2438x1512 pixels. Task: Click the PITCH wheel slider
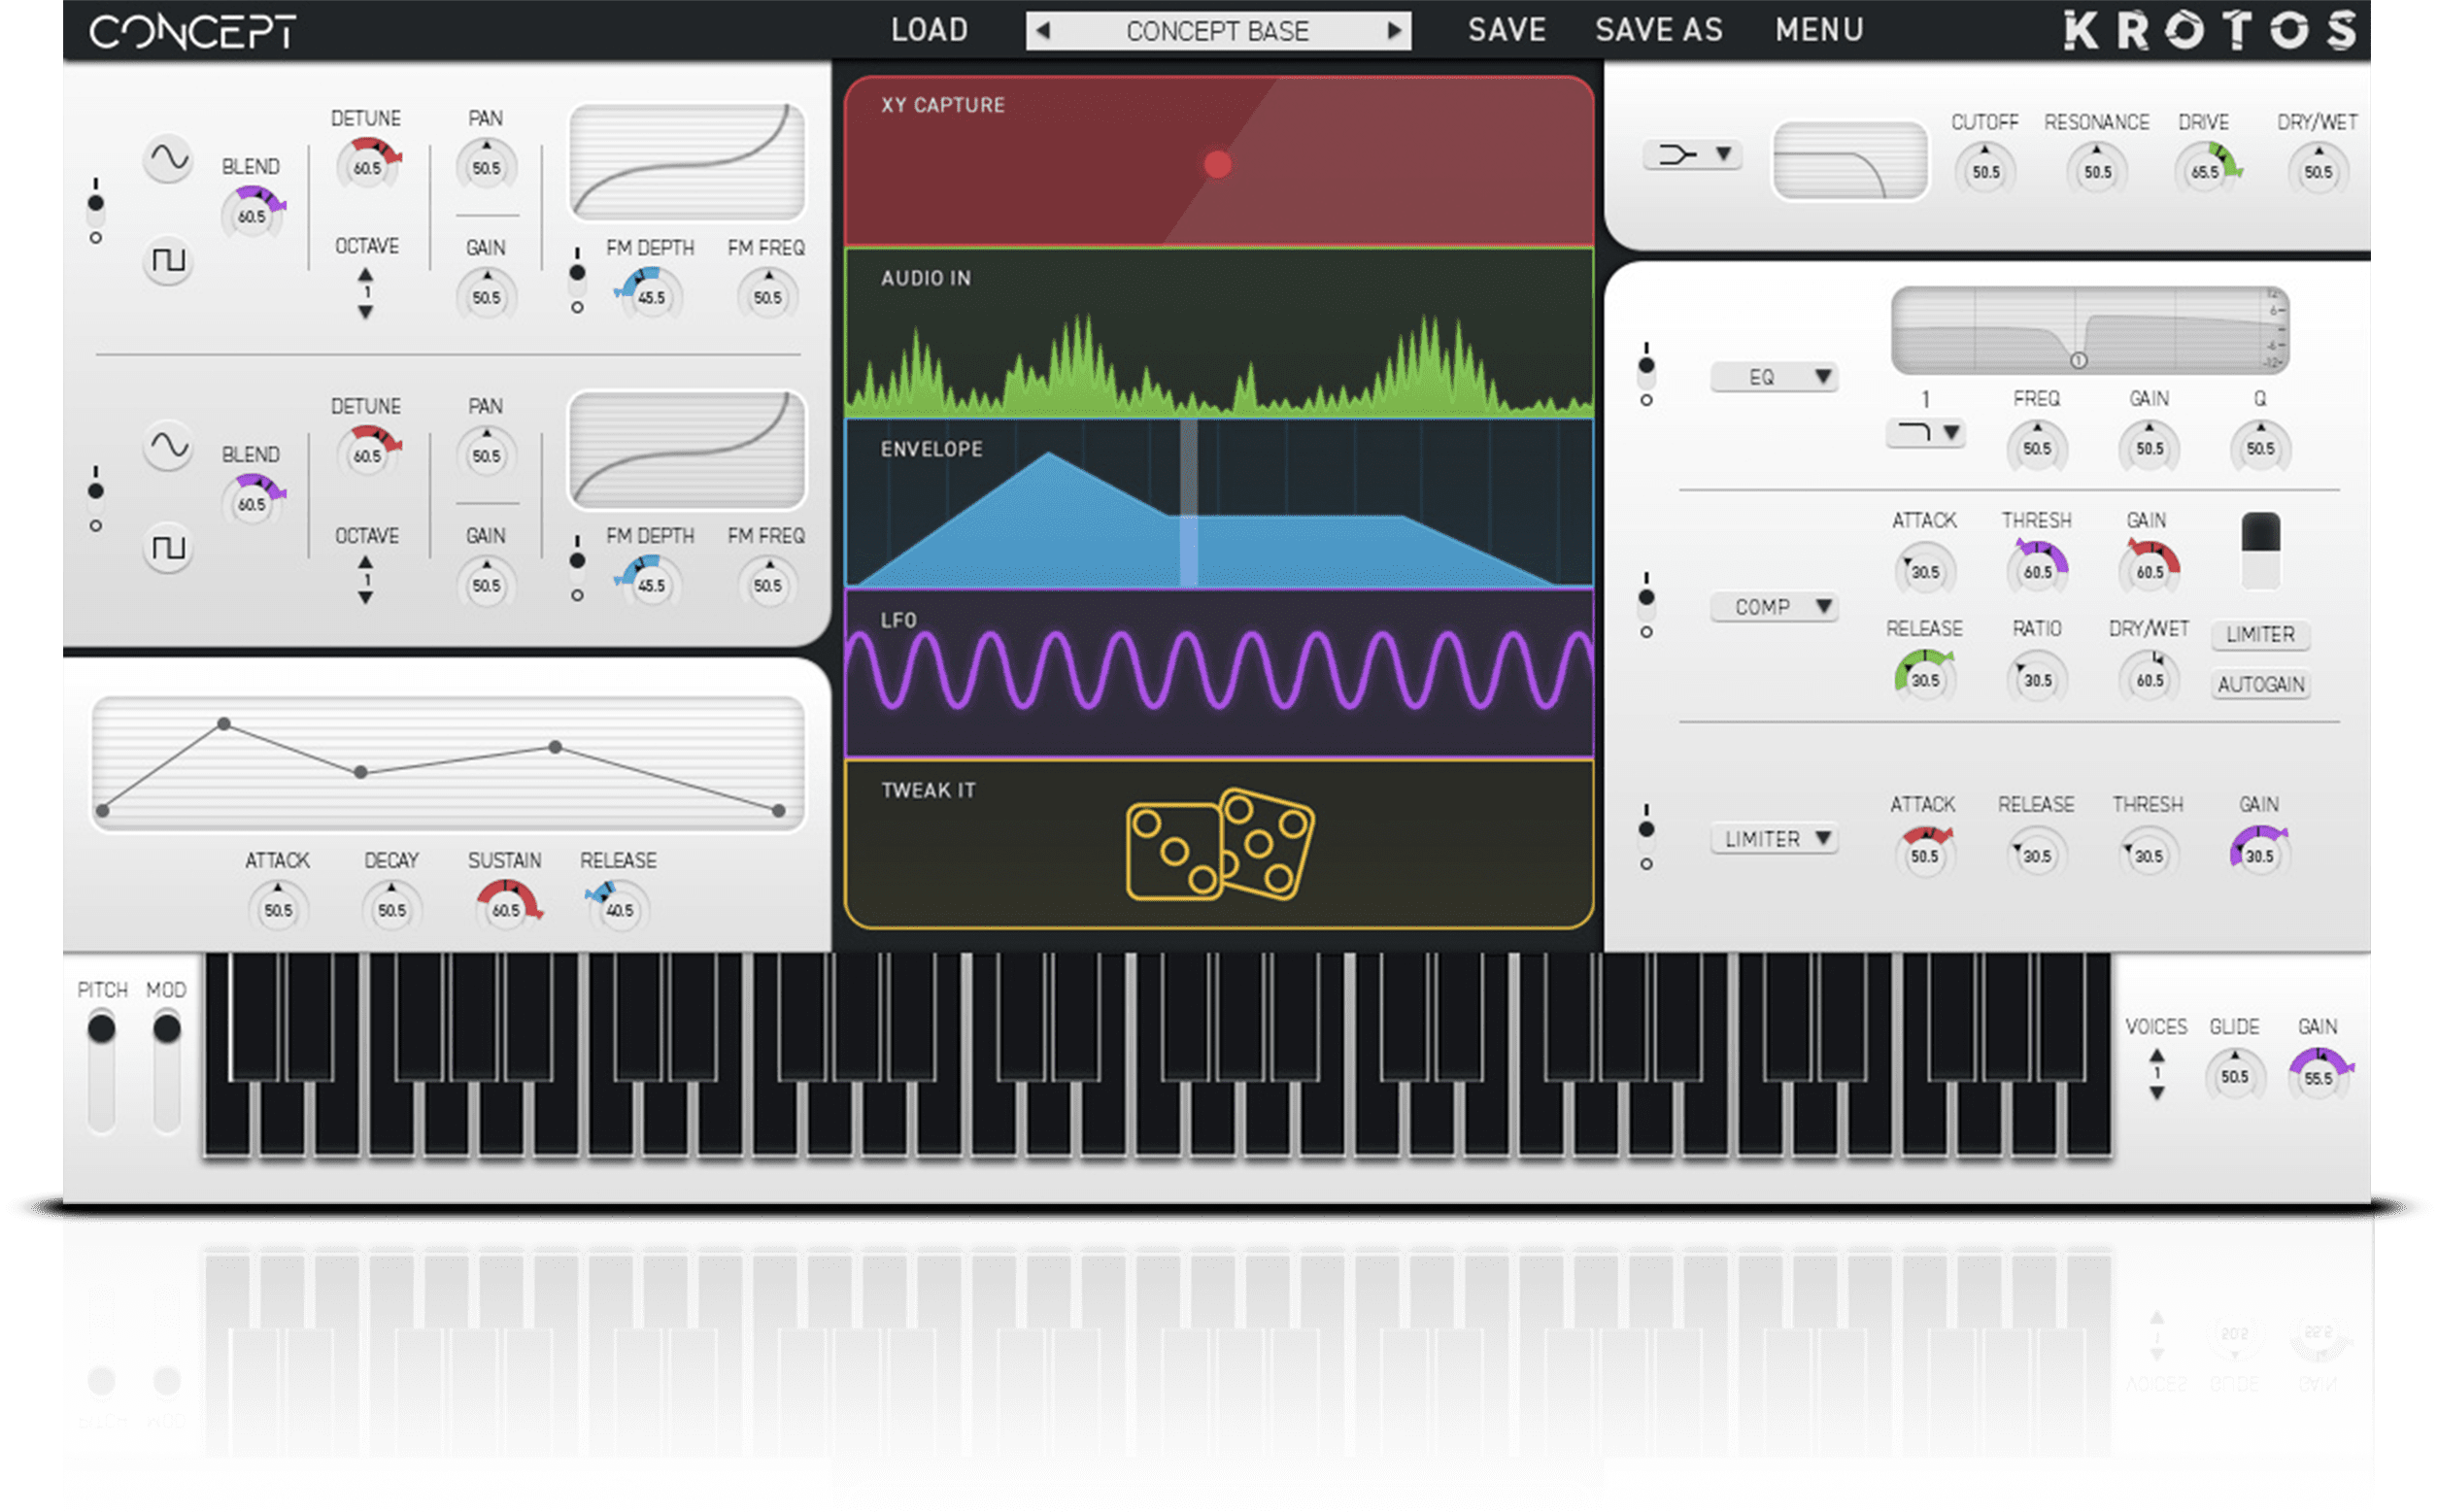[x=101, y=1071]
